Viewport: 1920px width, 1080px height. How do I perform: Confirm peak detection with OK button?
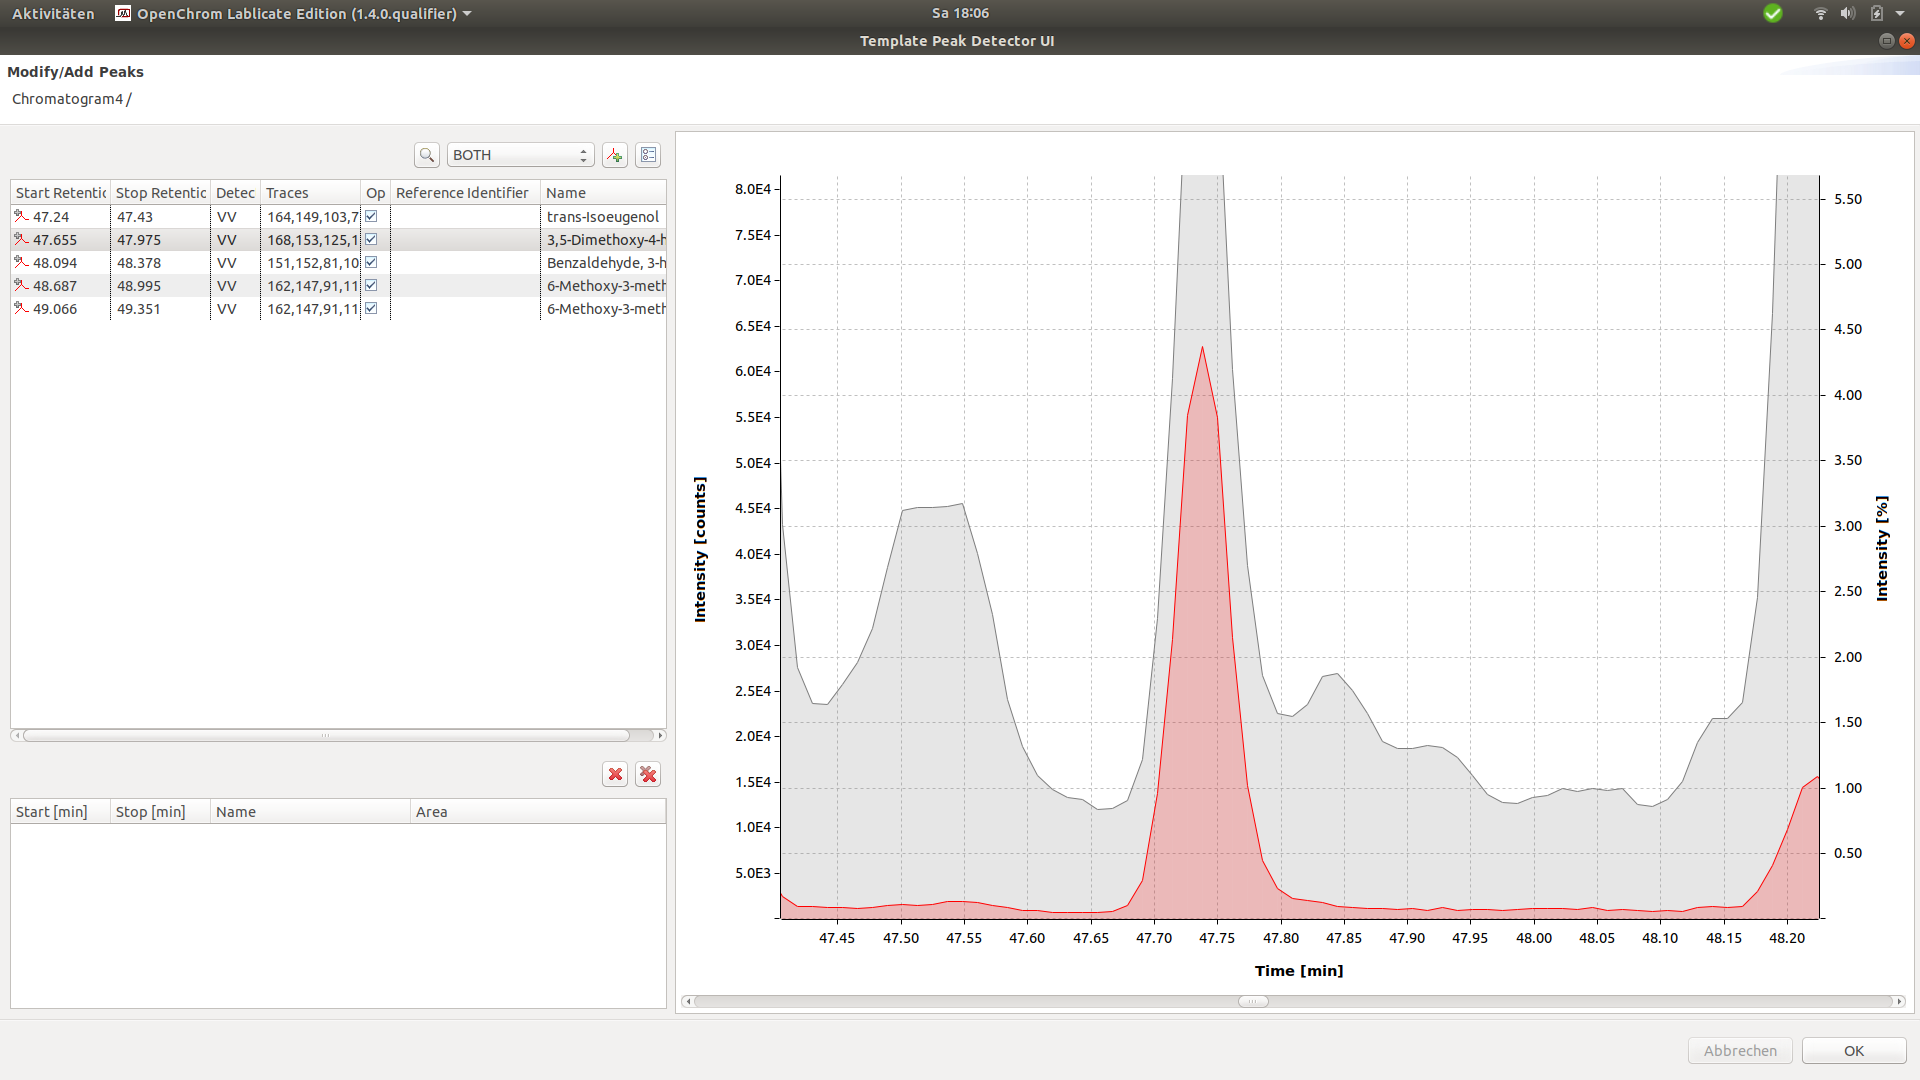click(x=1853, y=1050)
